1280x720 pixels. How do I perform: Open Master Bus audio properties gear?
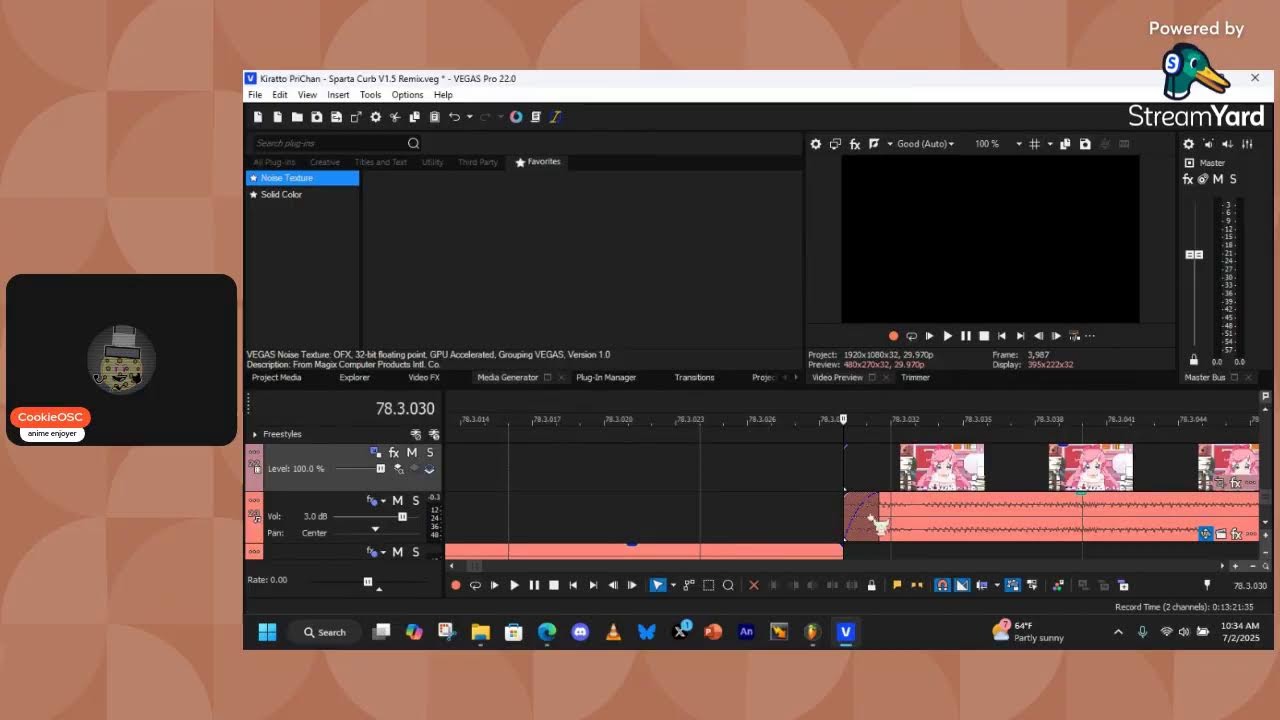coord(1189,144)
